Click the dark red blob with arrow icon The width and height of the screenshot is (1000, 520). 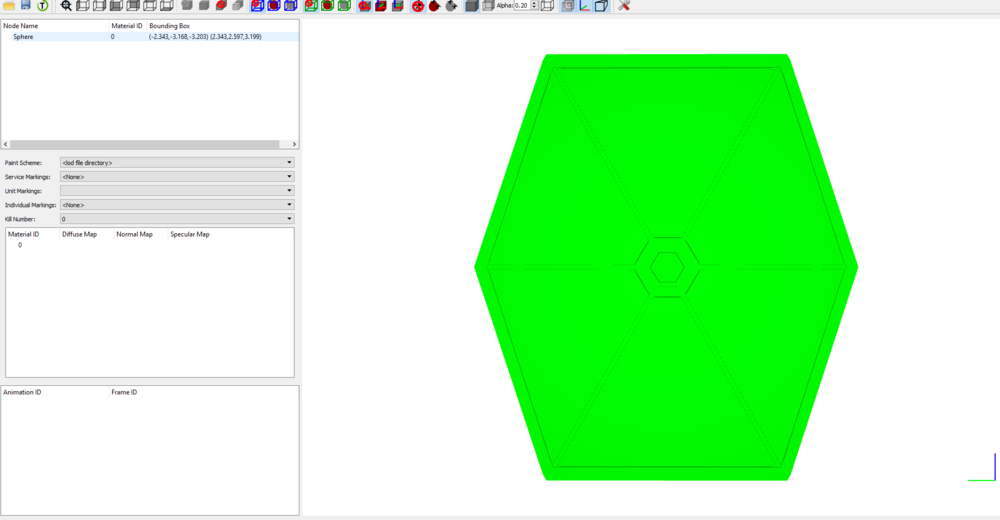tap(434, 6)
